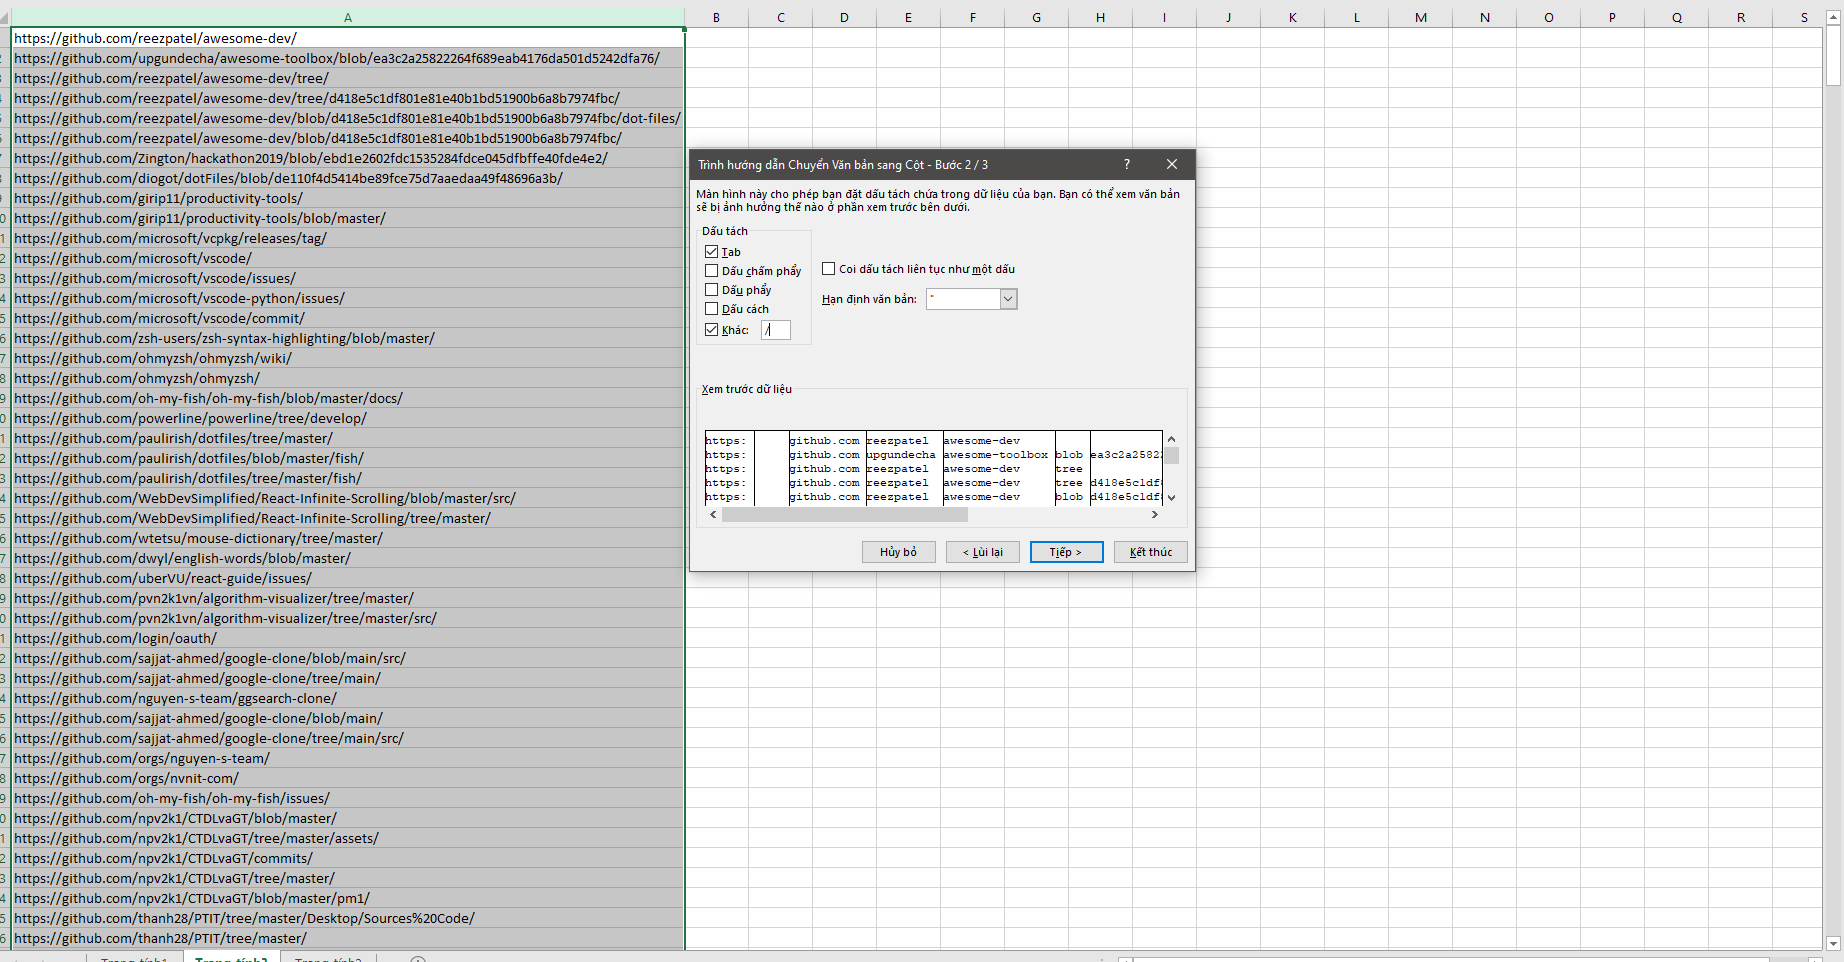
Task: Click the preview's right scroll arrow
Action: click(1155, 515)
